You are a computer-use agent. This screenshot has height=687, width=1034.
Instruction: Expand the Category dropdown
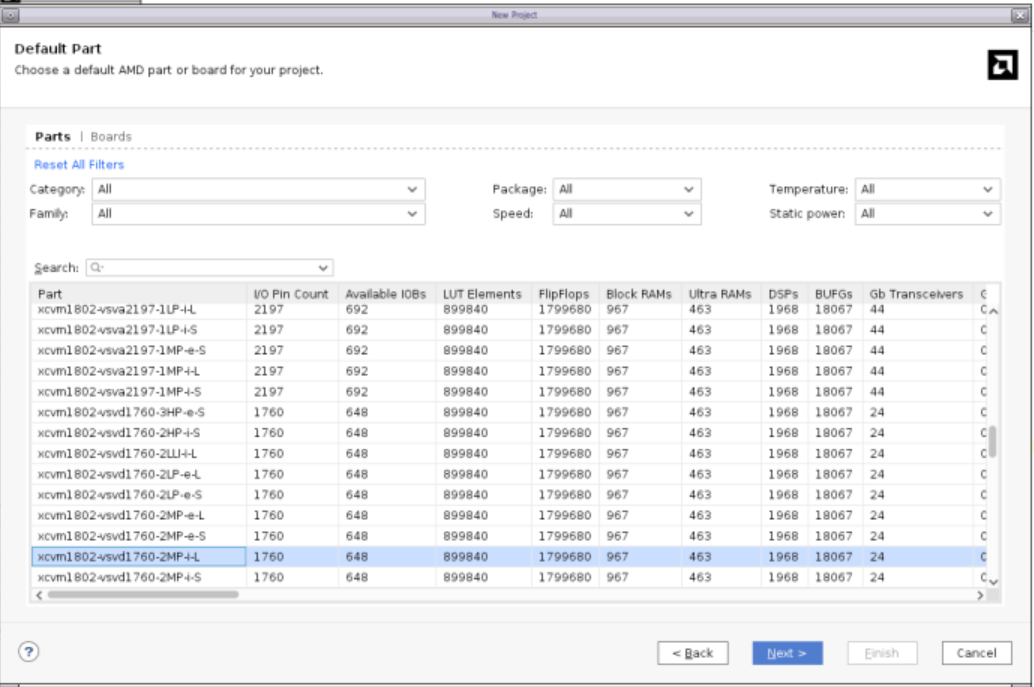coord(258,189)
